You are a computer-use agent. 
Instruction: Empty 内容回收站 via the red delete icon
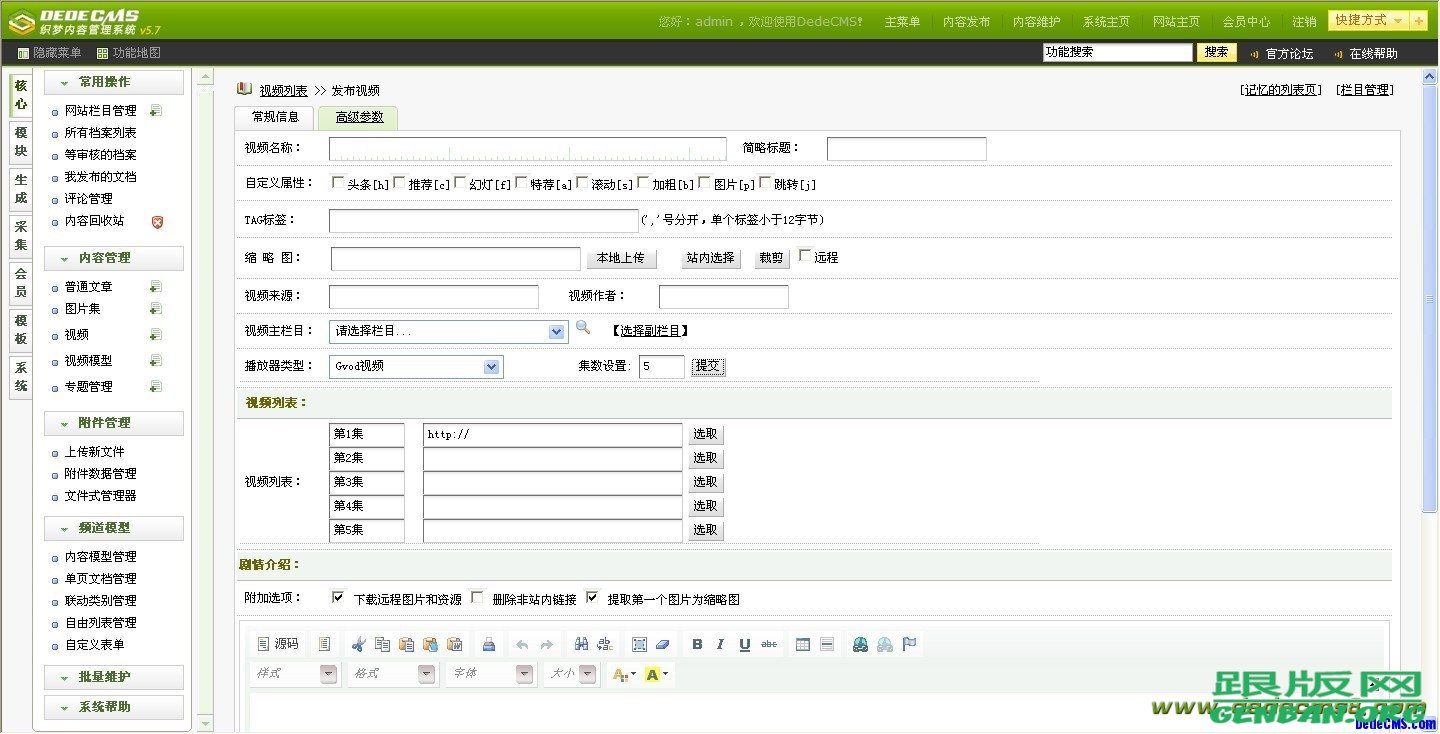[157, 220]
